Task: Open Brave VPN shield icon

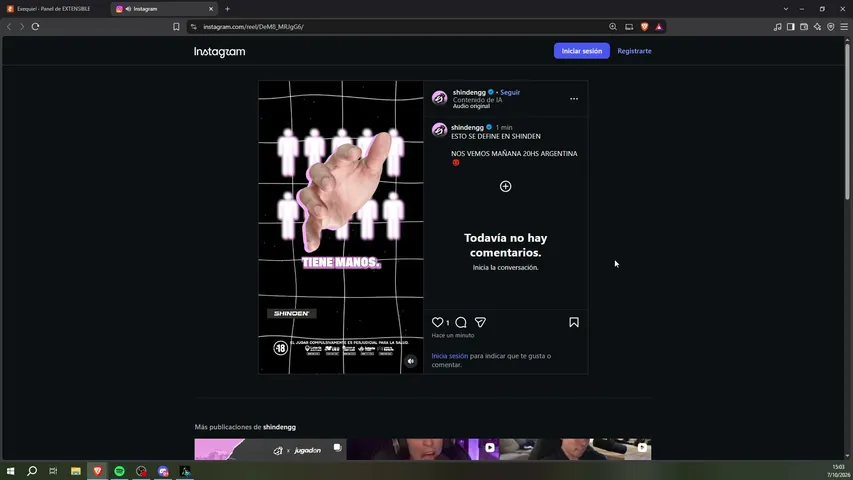Action: [x=831, y=26]
